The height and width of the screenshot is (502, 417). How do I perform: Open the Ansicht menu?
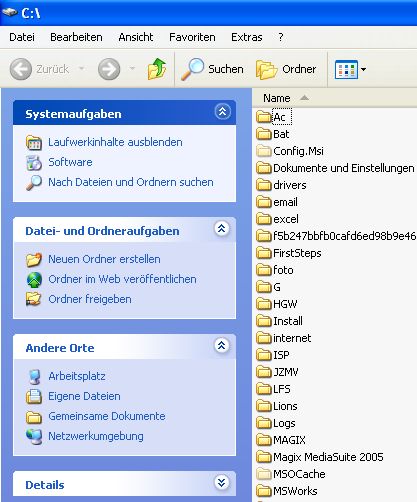tap(136, 37)
